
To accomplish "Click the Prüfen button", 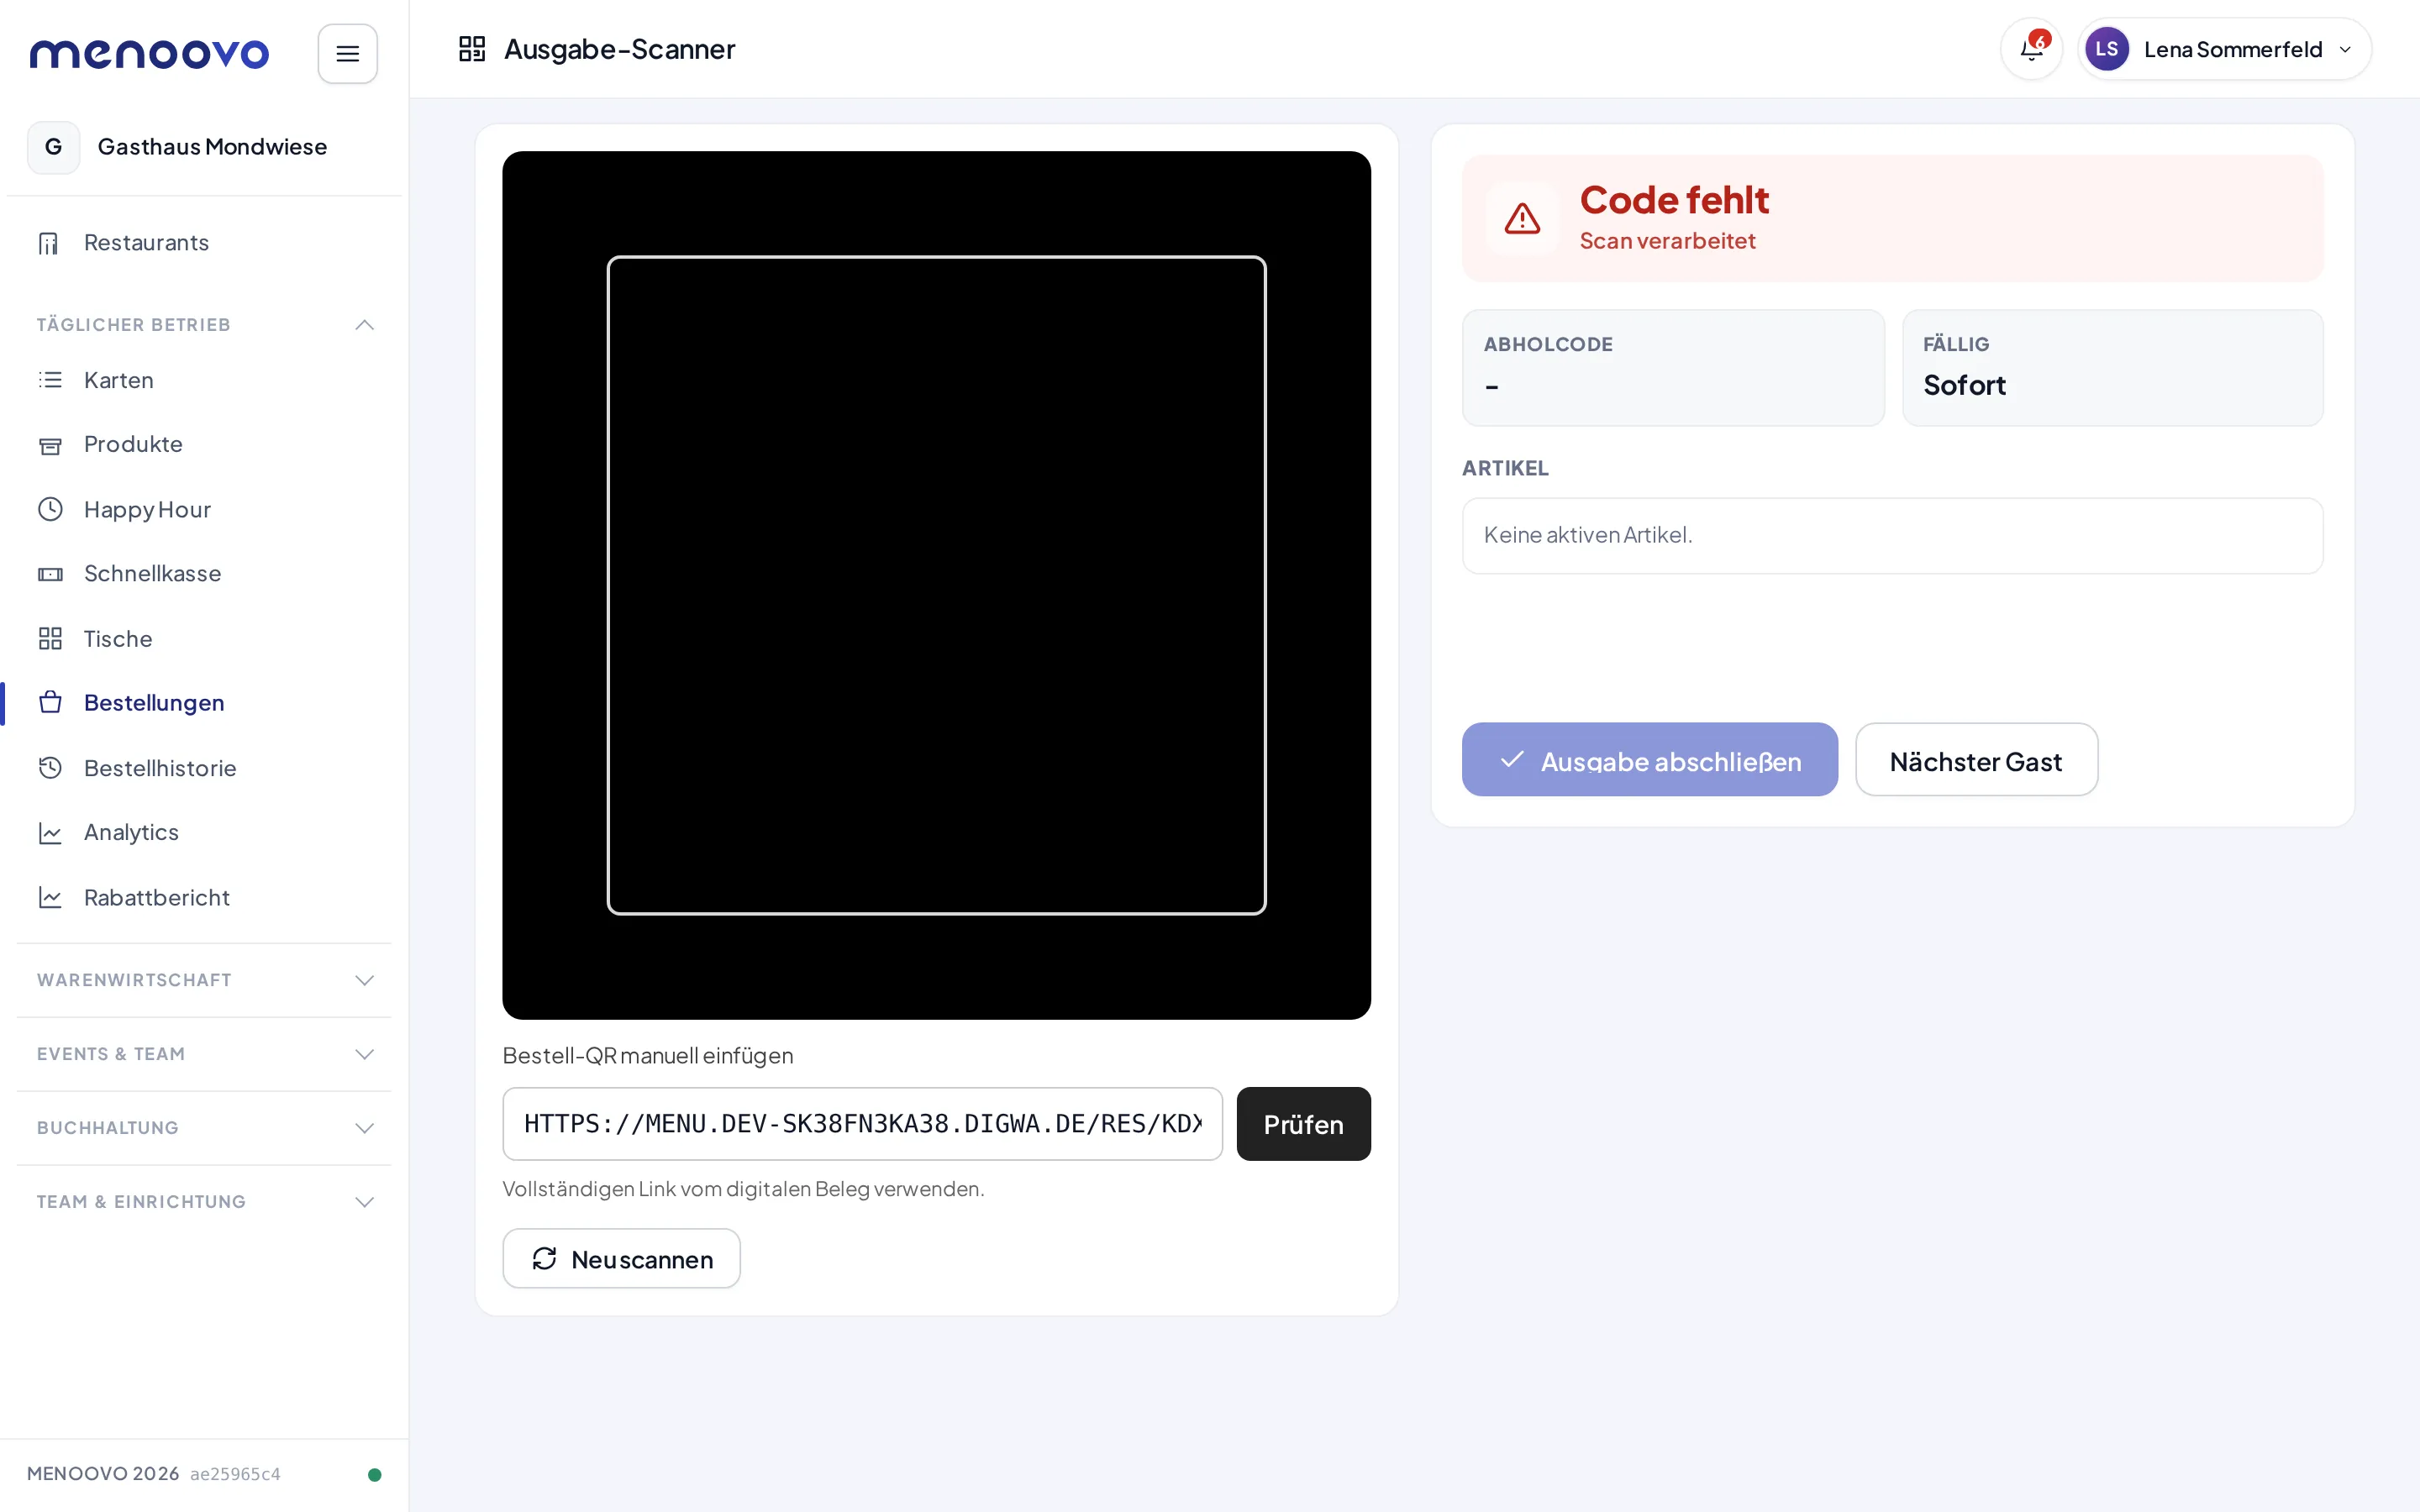I will 1303,1124.
